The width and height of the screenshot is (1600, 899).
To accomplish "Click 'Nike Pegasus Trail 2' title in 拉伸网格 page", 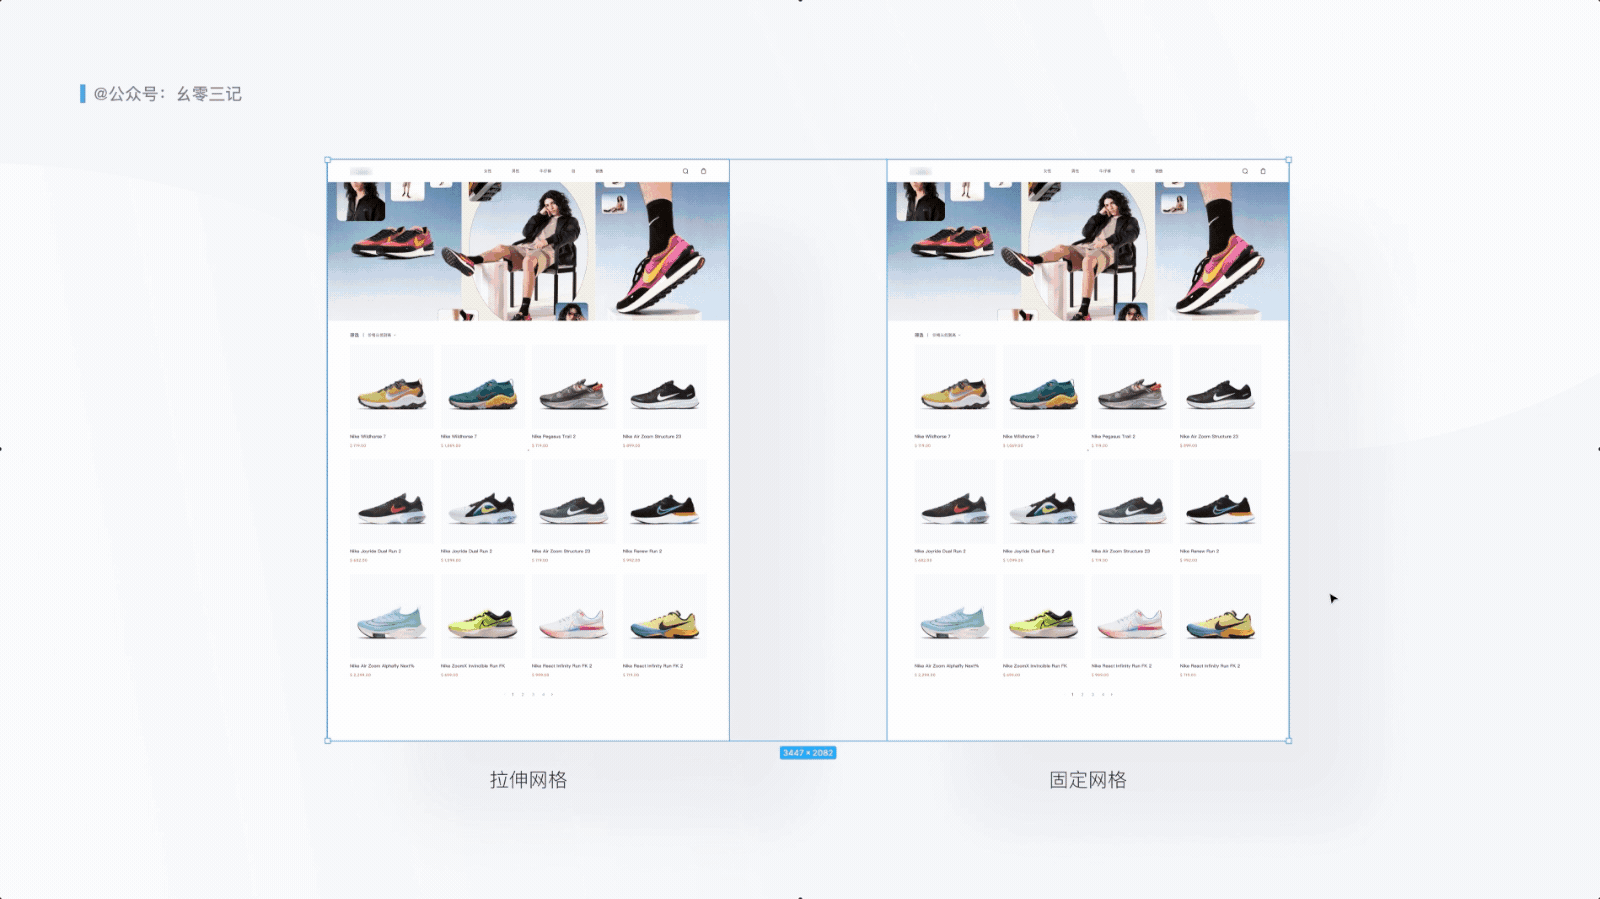I will point(554,436).
